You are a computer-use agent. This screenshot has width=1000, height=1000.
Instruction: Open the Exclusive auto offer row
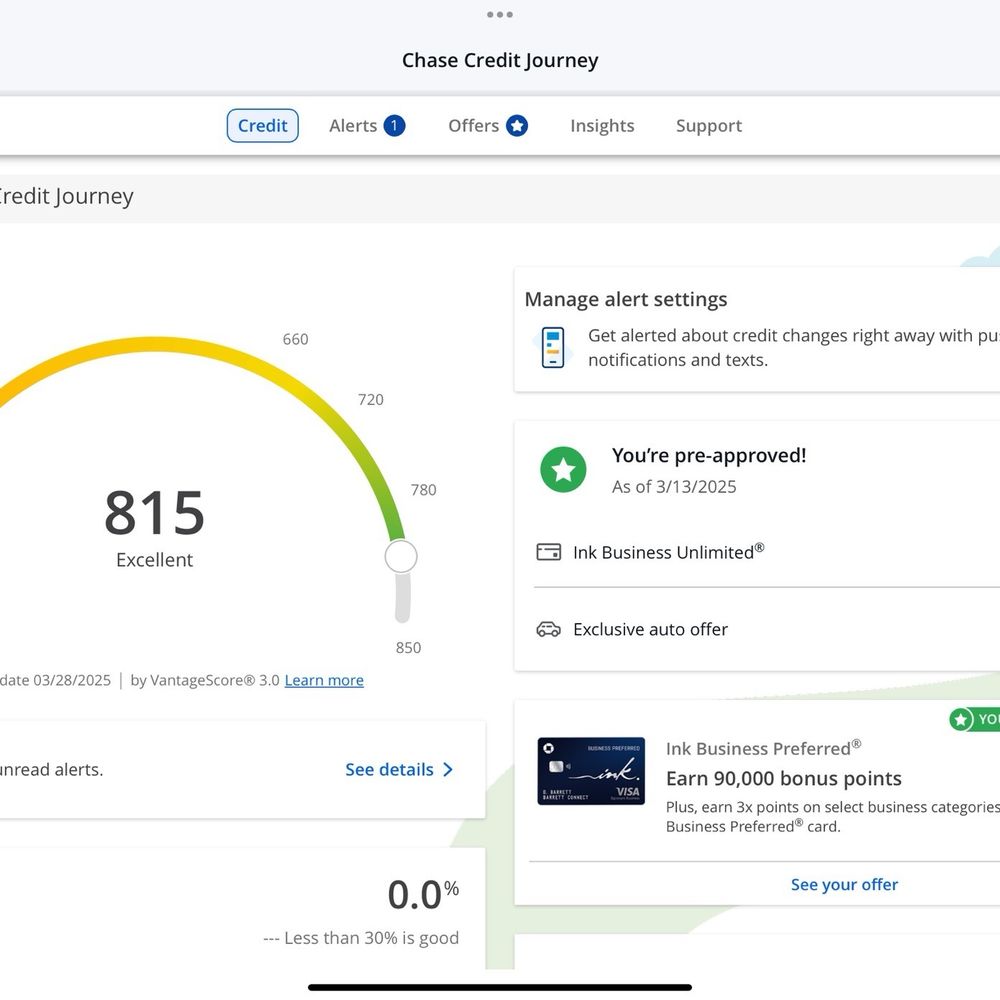(650, 629)
